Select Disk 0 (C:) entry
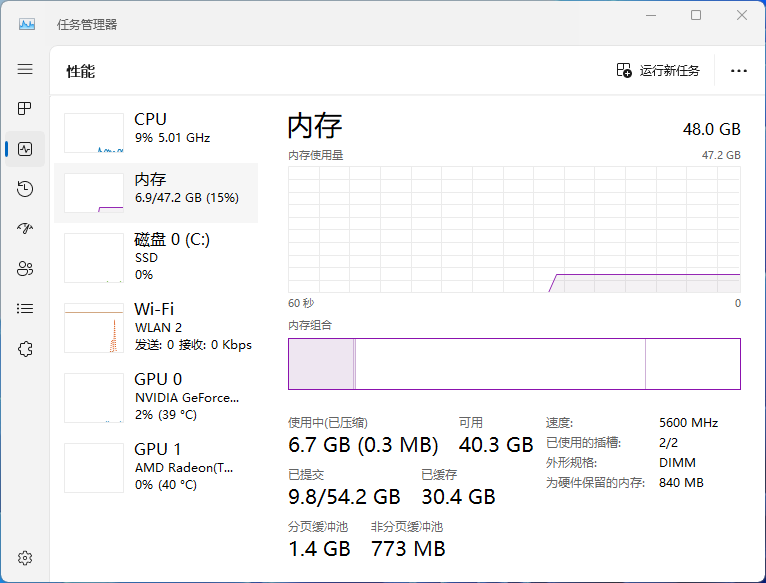766x583 pixels. tap(155, 257)
